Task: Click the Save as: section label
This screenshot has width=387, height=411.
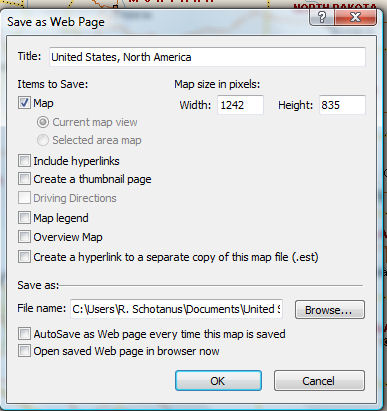Action: [38, 285]
